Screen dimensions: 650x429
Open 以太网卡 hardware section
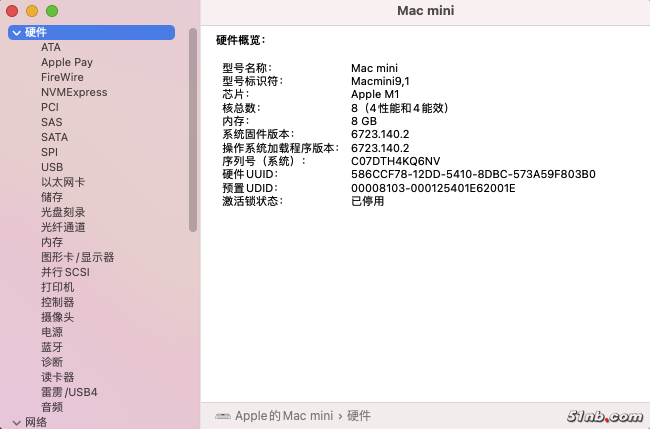63,182
